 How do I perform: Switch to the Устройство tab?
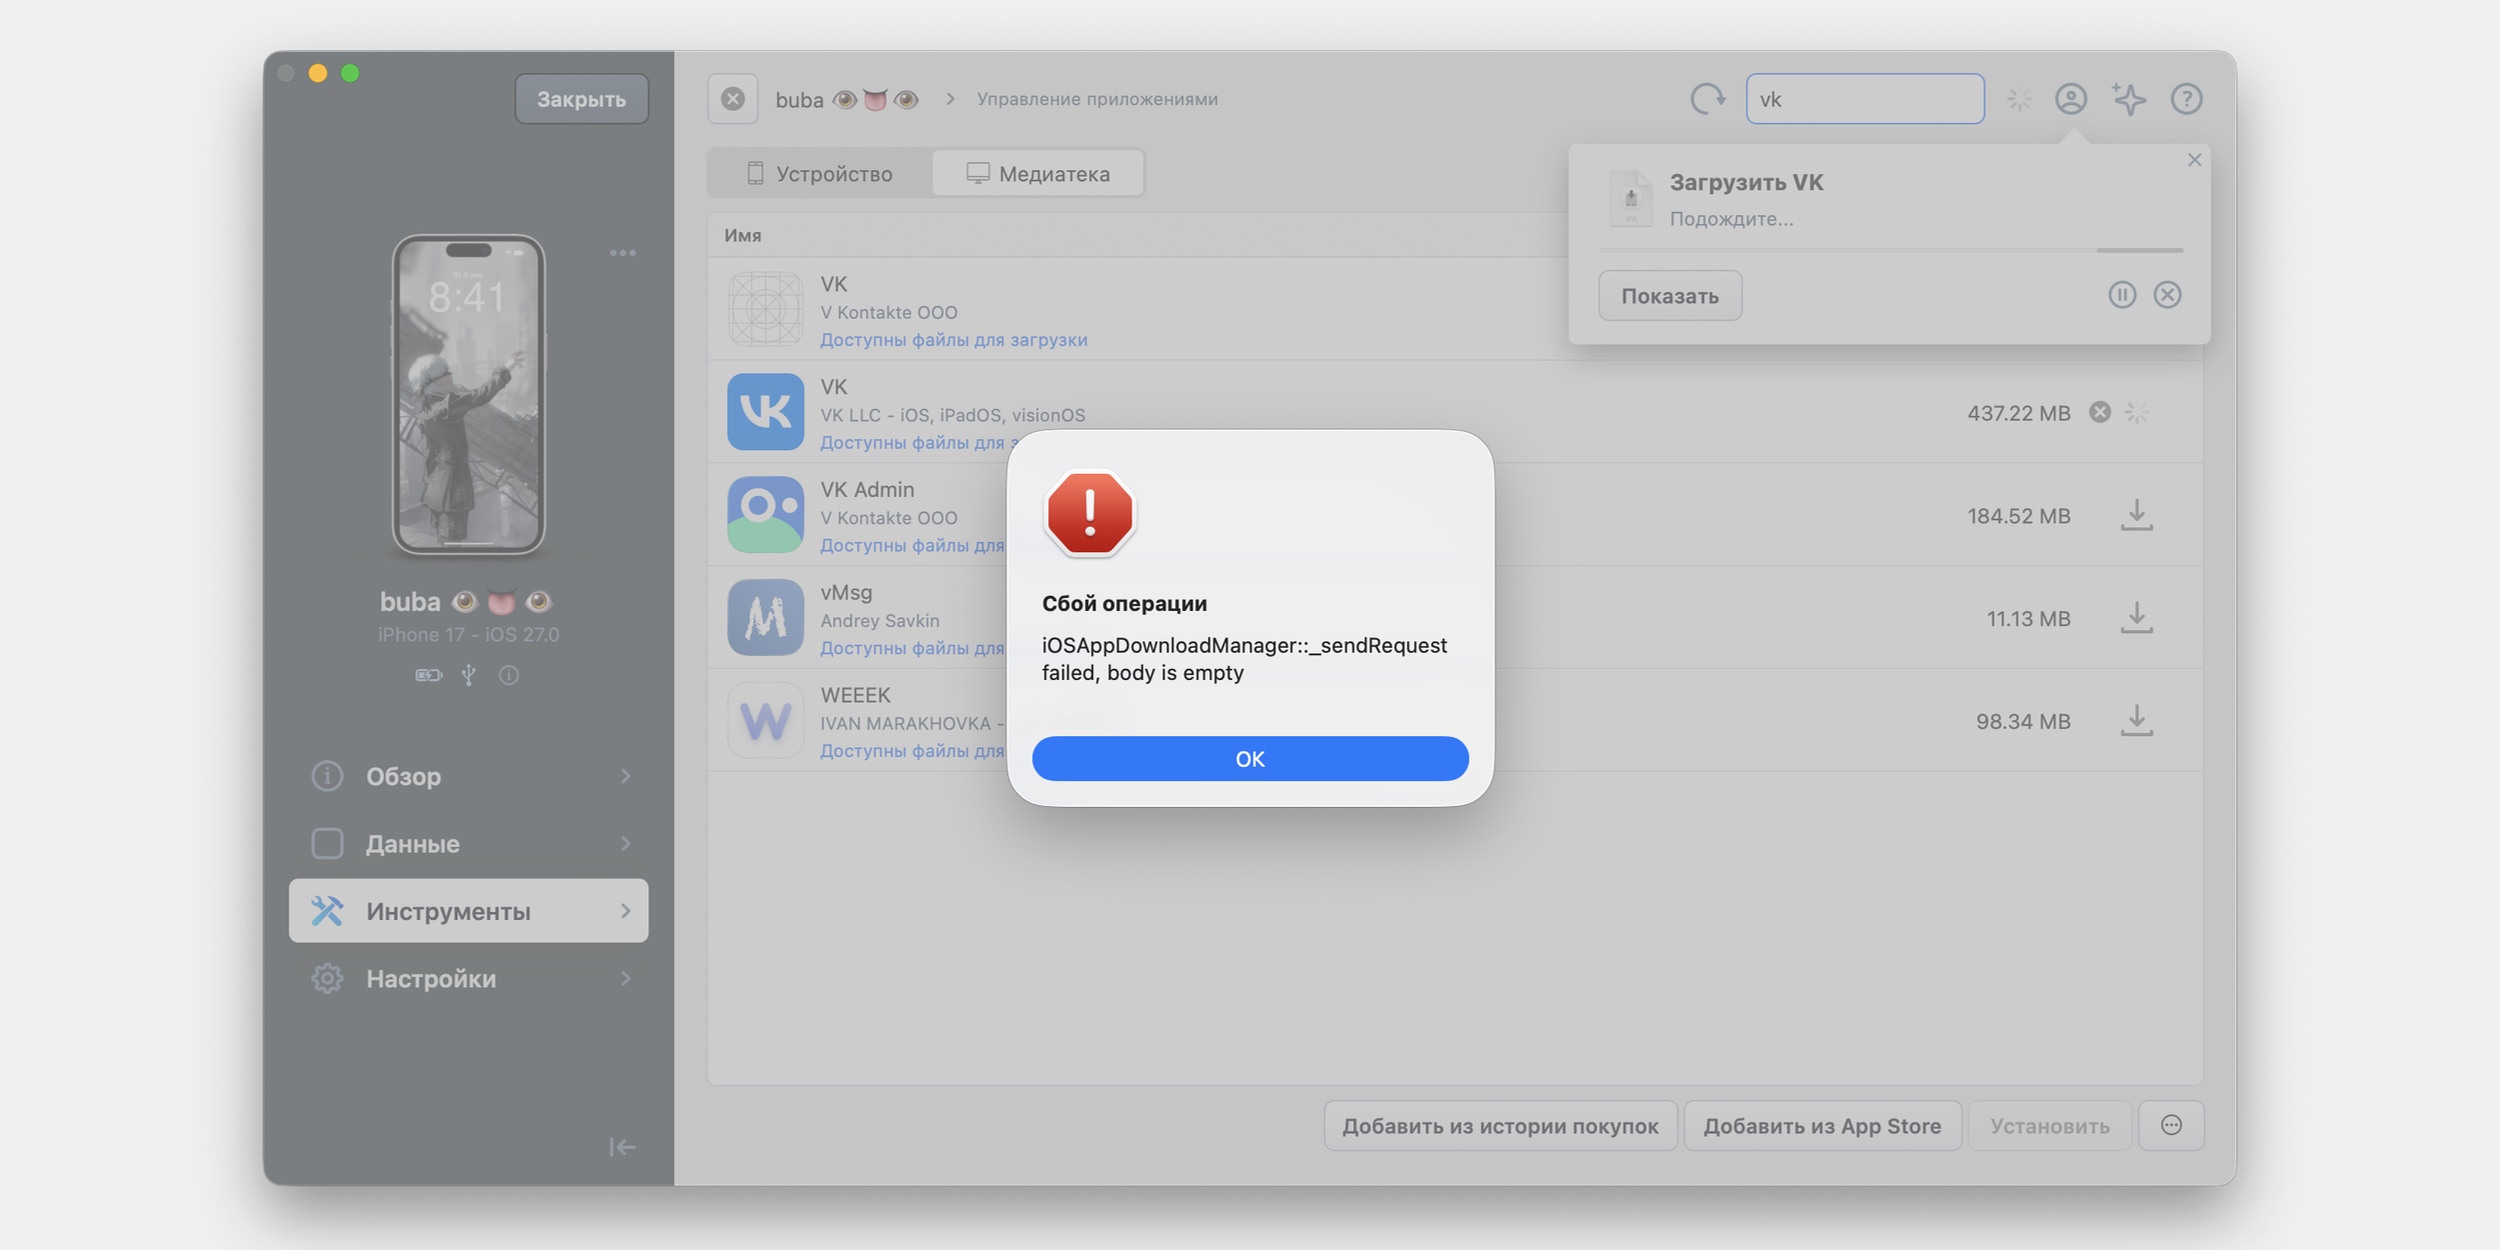820,174
